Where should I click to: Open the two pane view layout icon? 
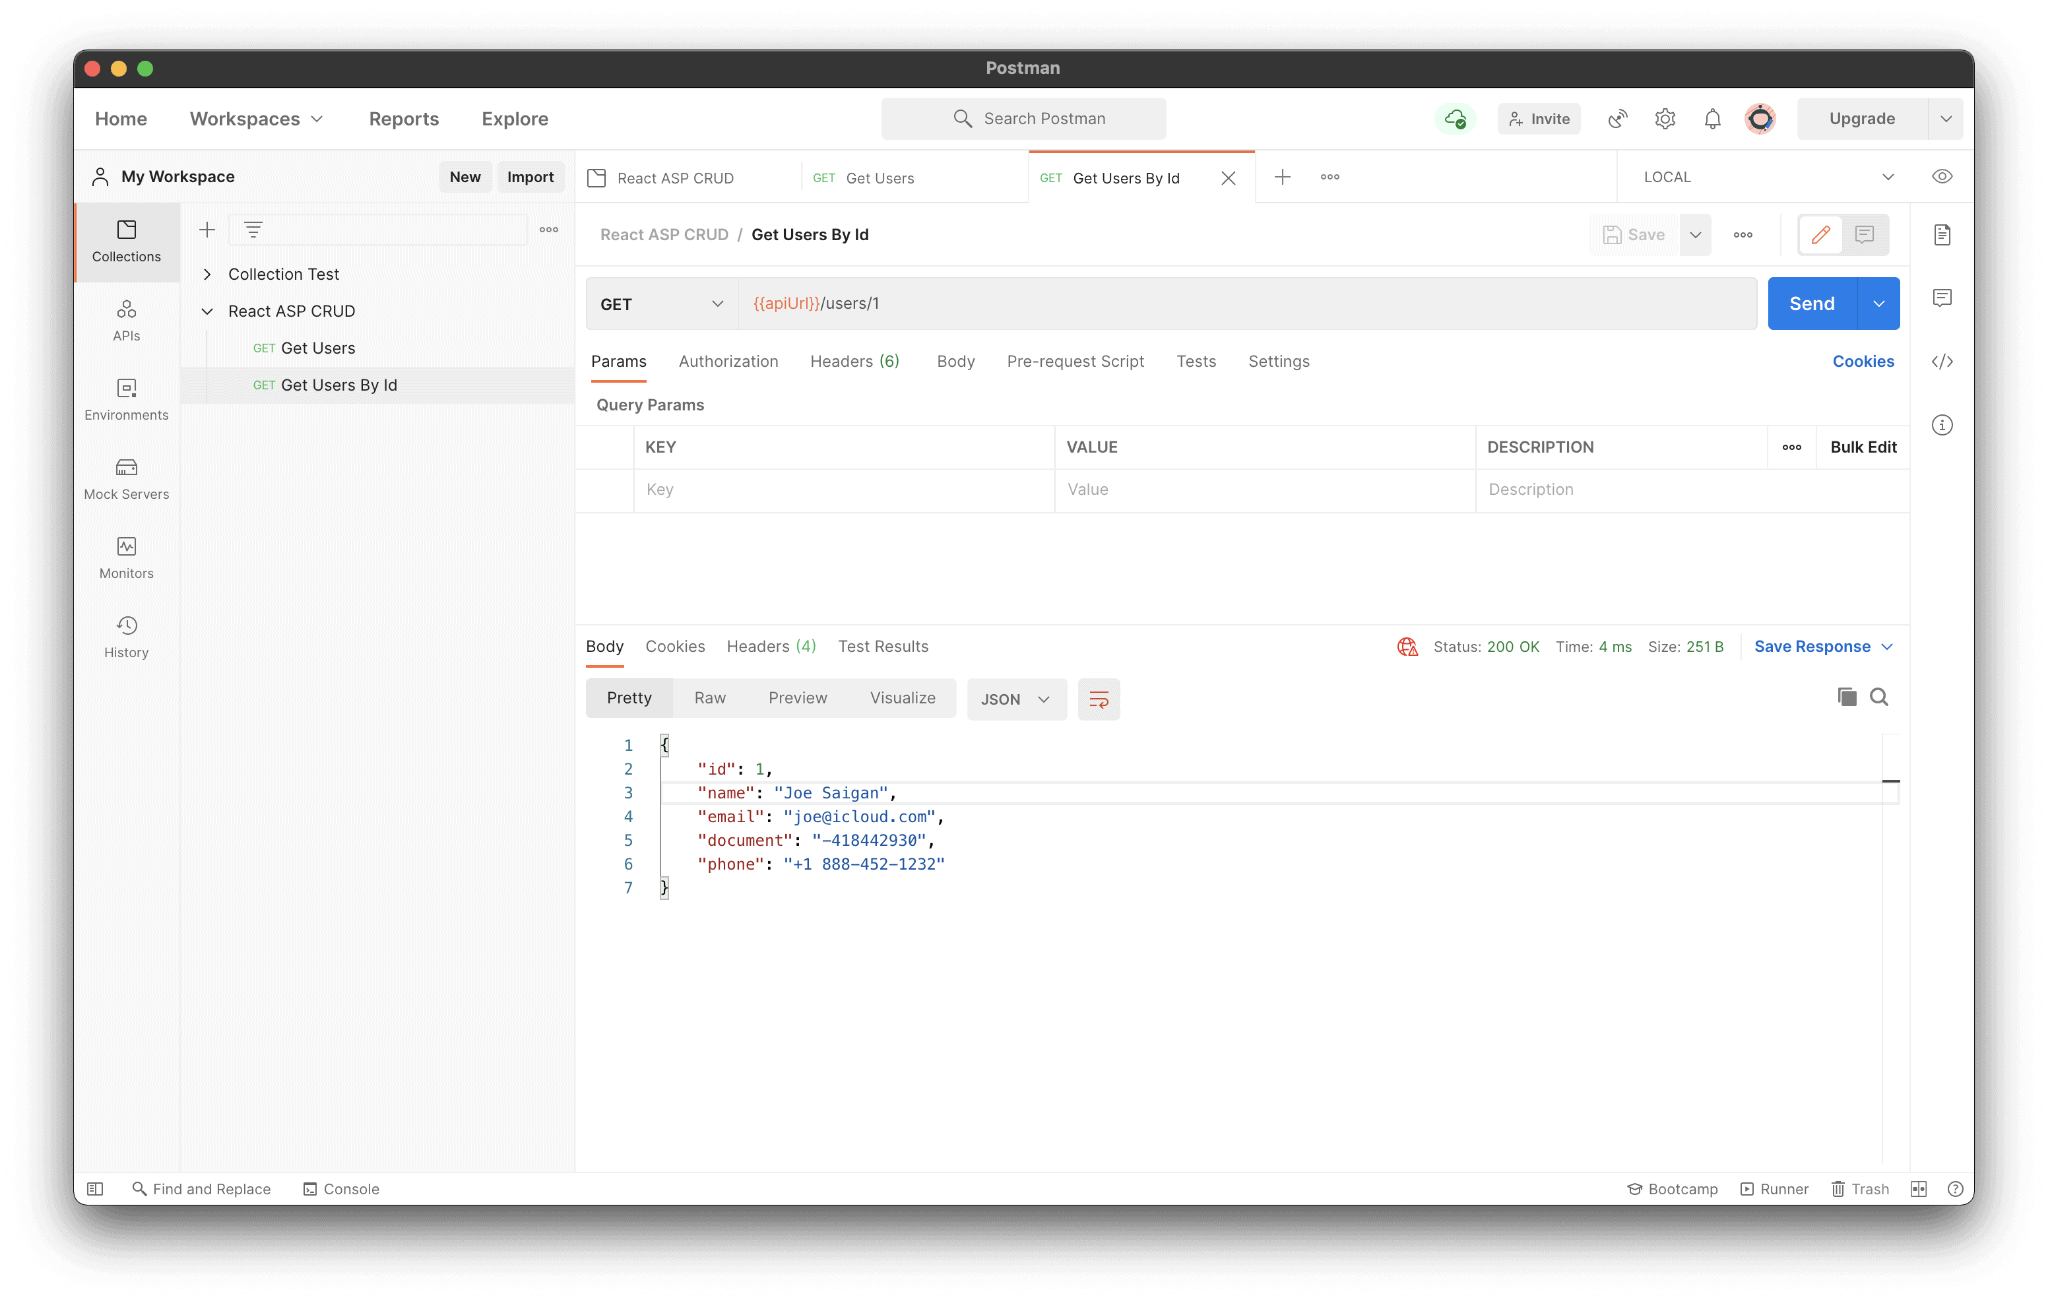1919,1189
